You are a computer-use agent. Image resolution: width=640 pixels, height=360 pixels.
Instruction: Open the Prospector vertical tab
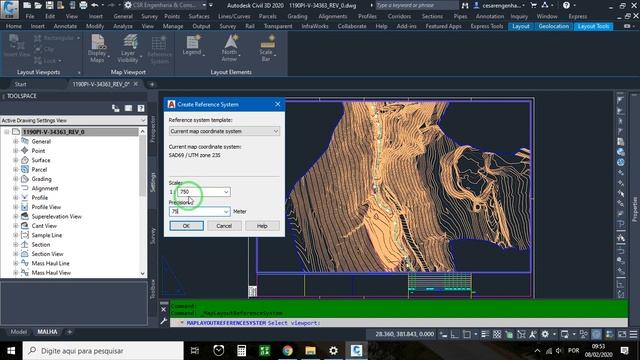click(153, 129)
